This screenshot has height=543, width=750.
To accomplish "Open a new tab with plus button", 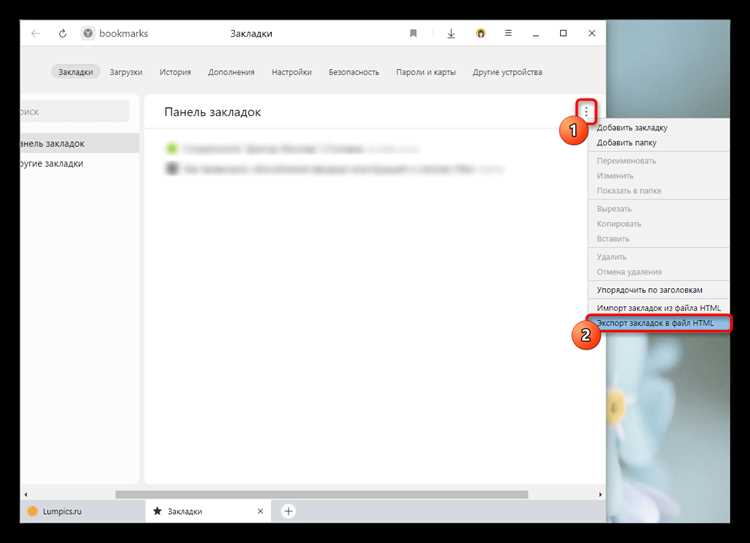I will tap(288, 511).
